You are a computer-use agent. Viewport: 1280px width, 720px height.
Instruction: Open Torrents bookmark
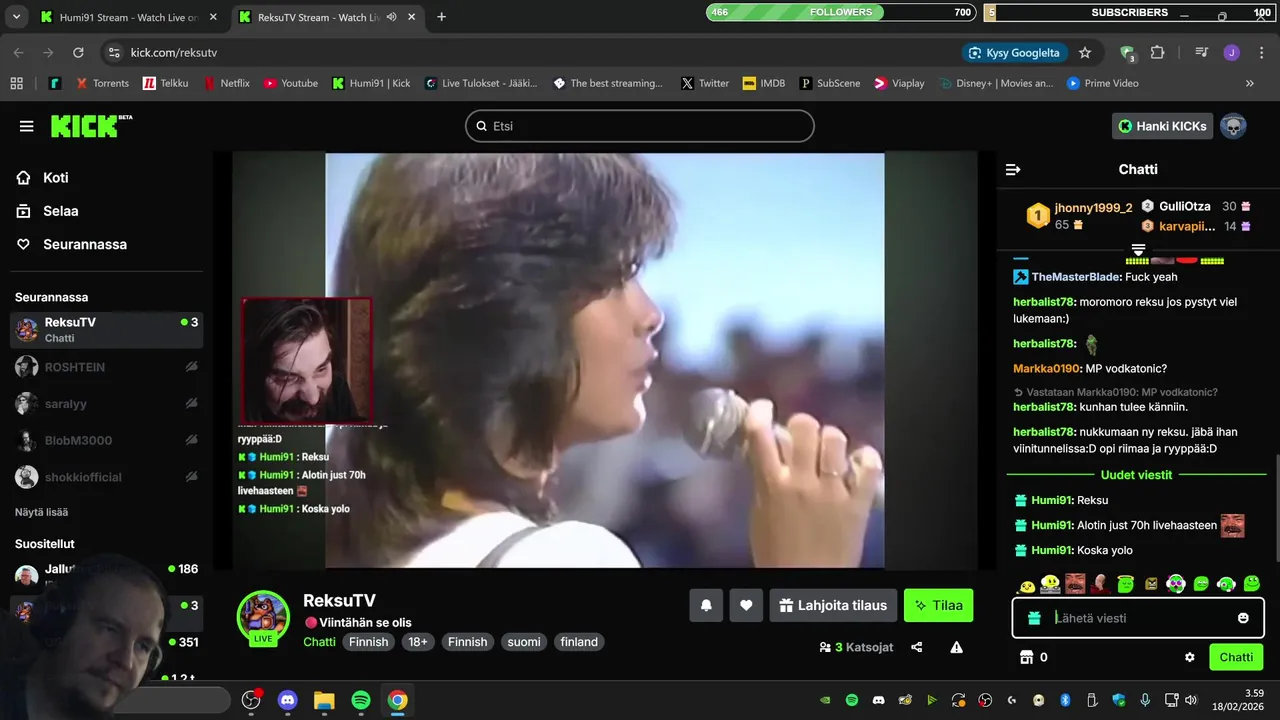(102, 83)
